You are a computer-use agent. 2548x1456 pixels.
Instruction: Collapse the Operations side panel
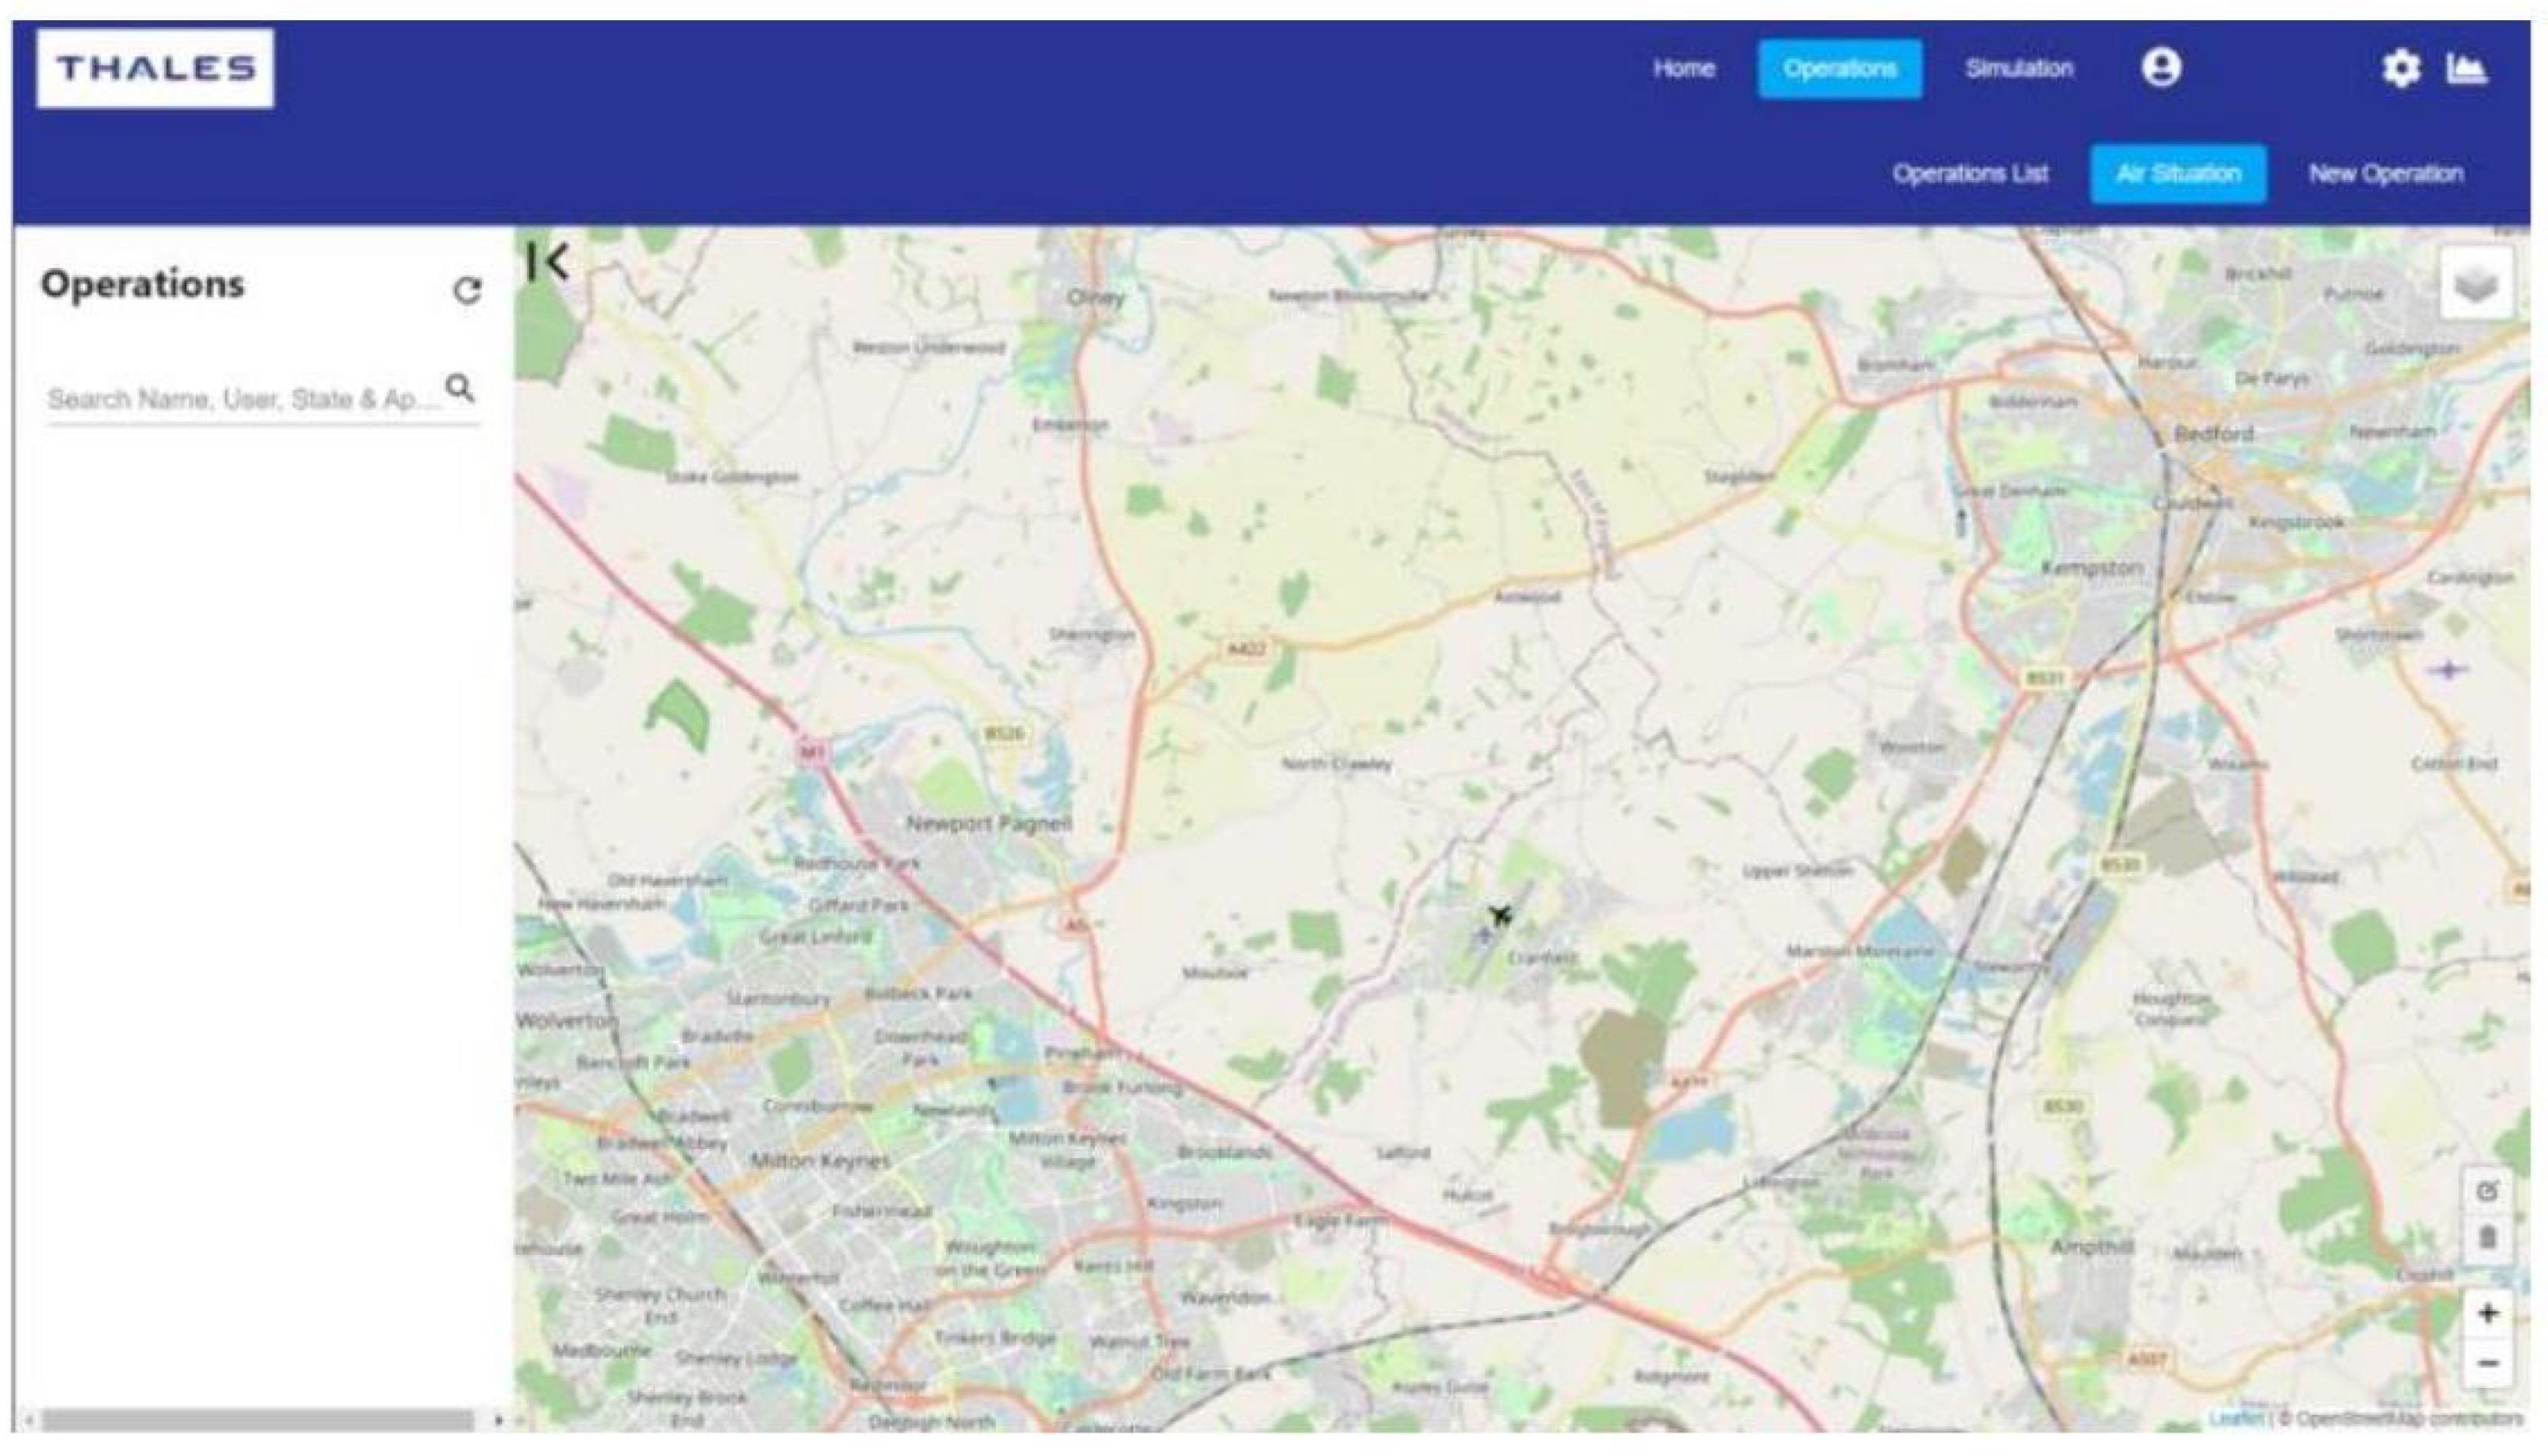[548, 262]
